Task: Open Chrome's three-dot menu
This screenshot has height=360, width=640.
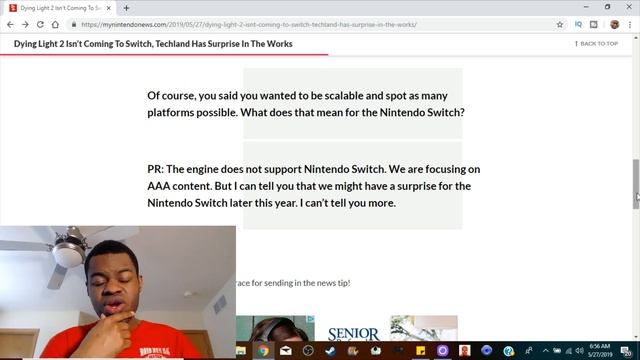Action: tap(630, 24)
